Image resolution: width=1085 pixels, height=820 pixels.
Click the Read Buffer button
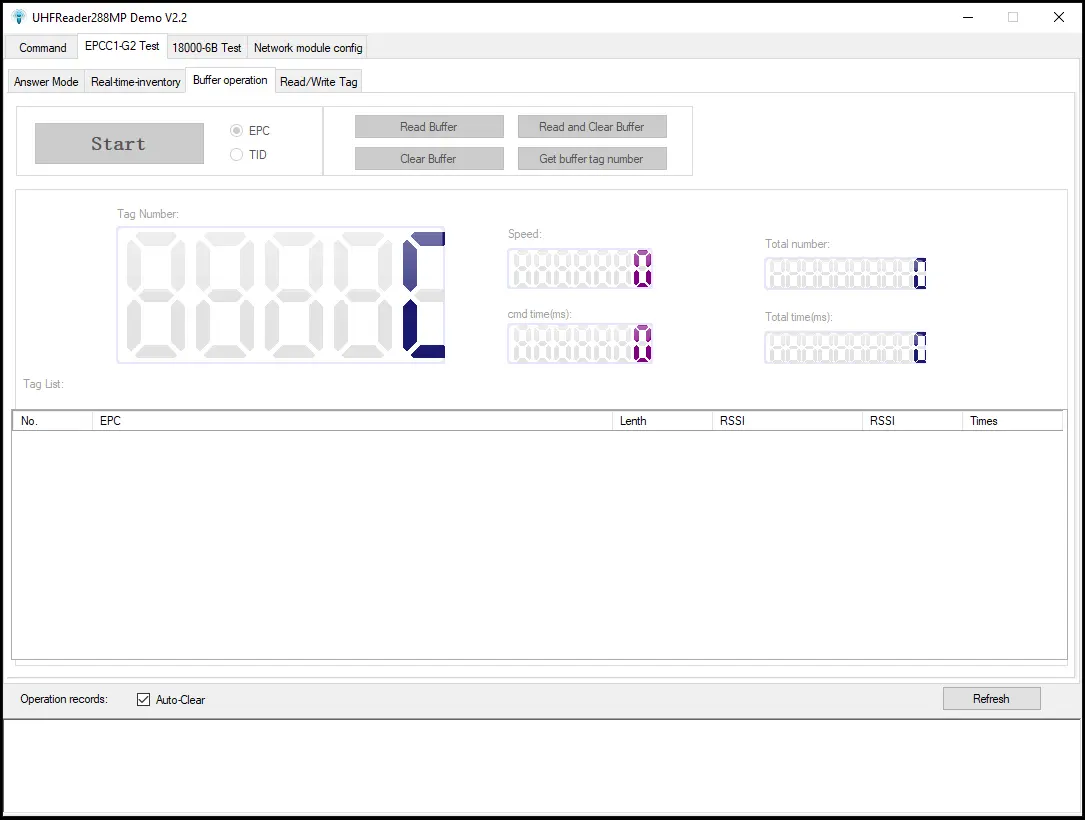(429, 127)
